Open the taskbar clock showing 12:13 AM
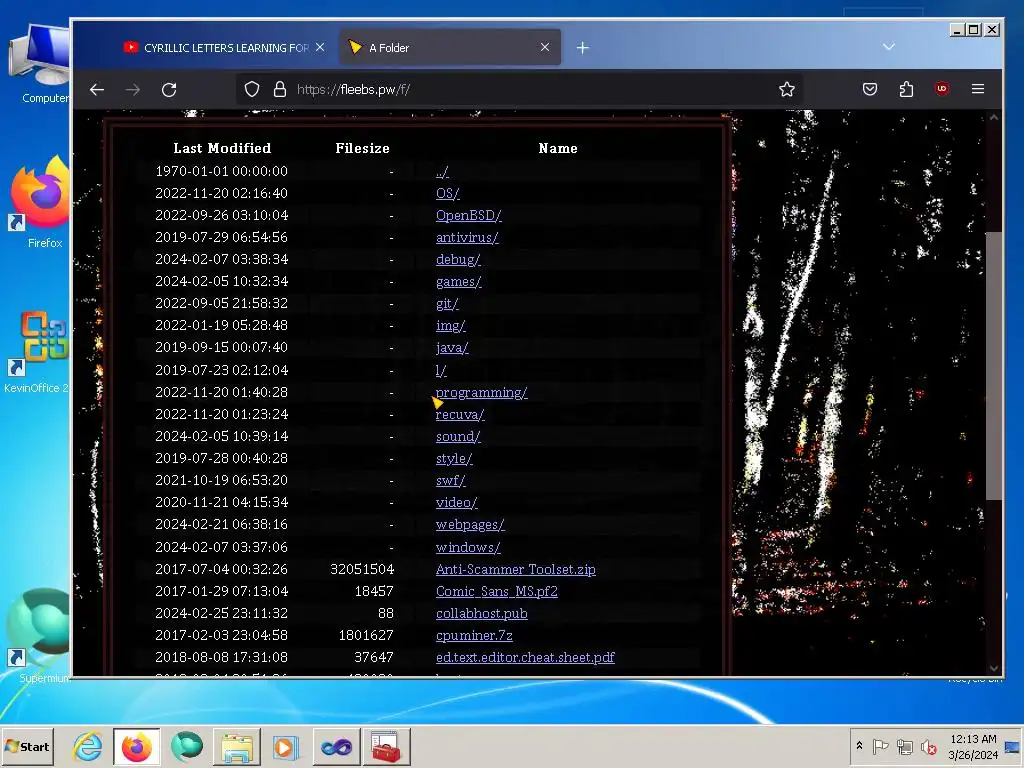1024x768 pixels. (973, 747)
